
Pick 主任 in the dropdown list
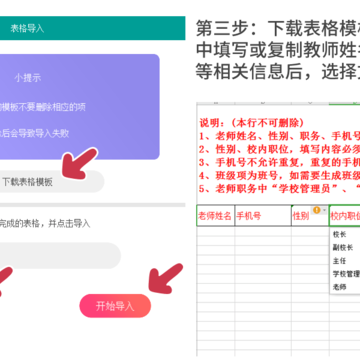340,261
